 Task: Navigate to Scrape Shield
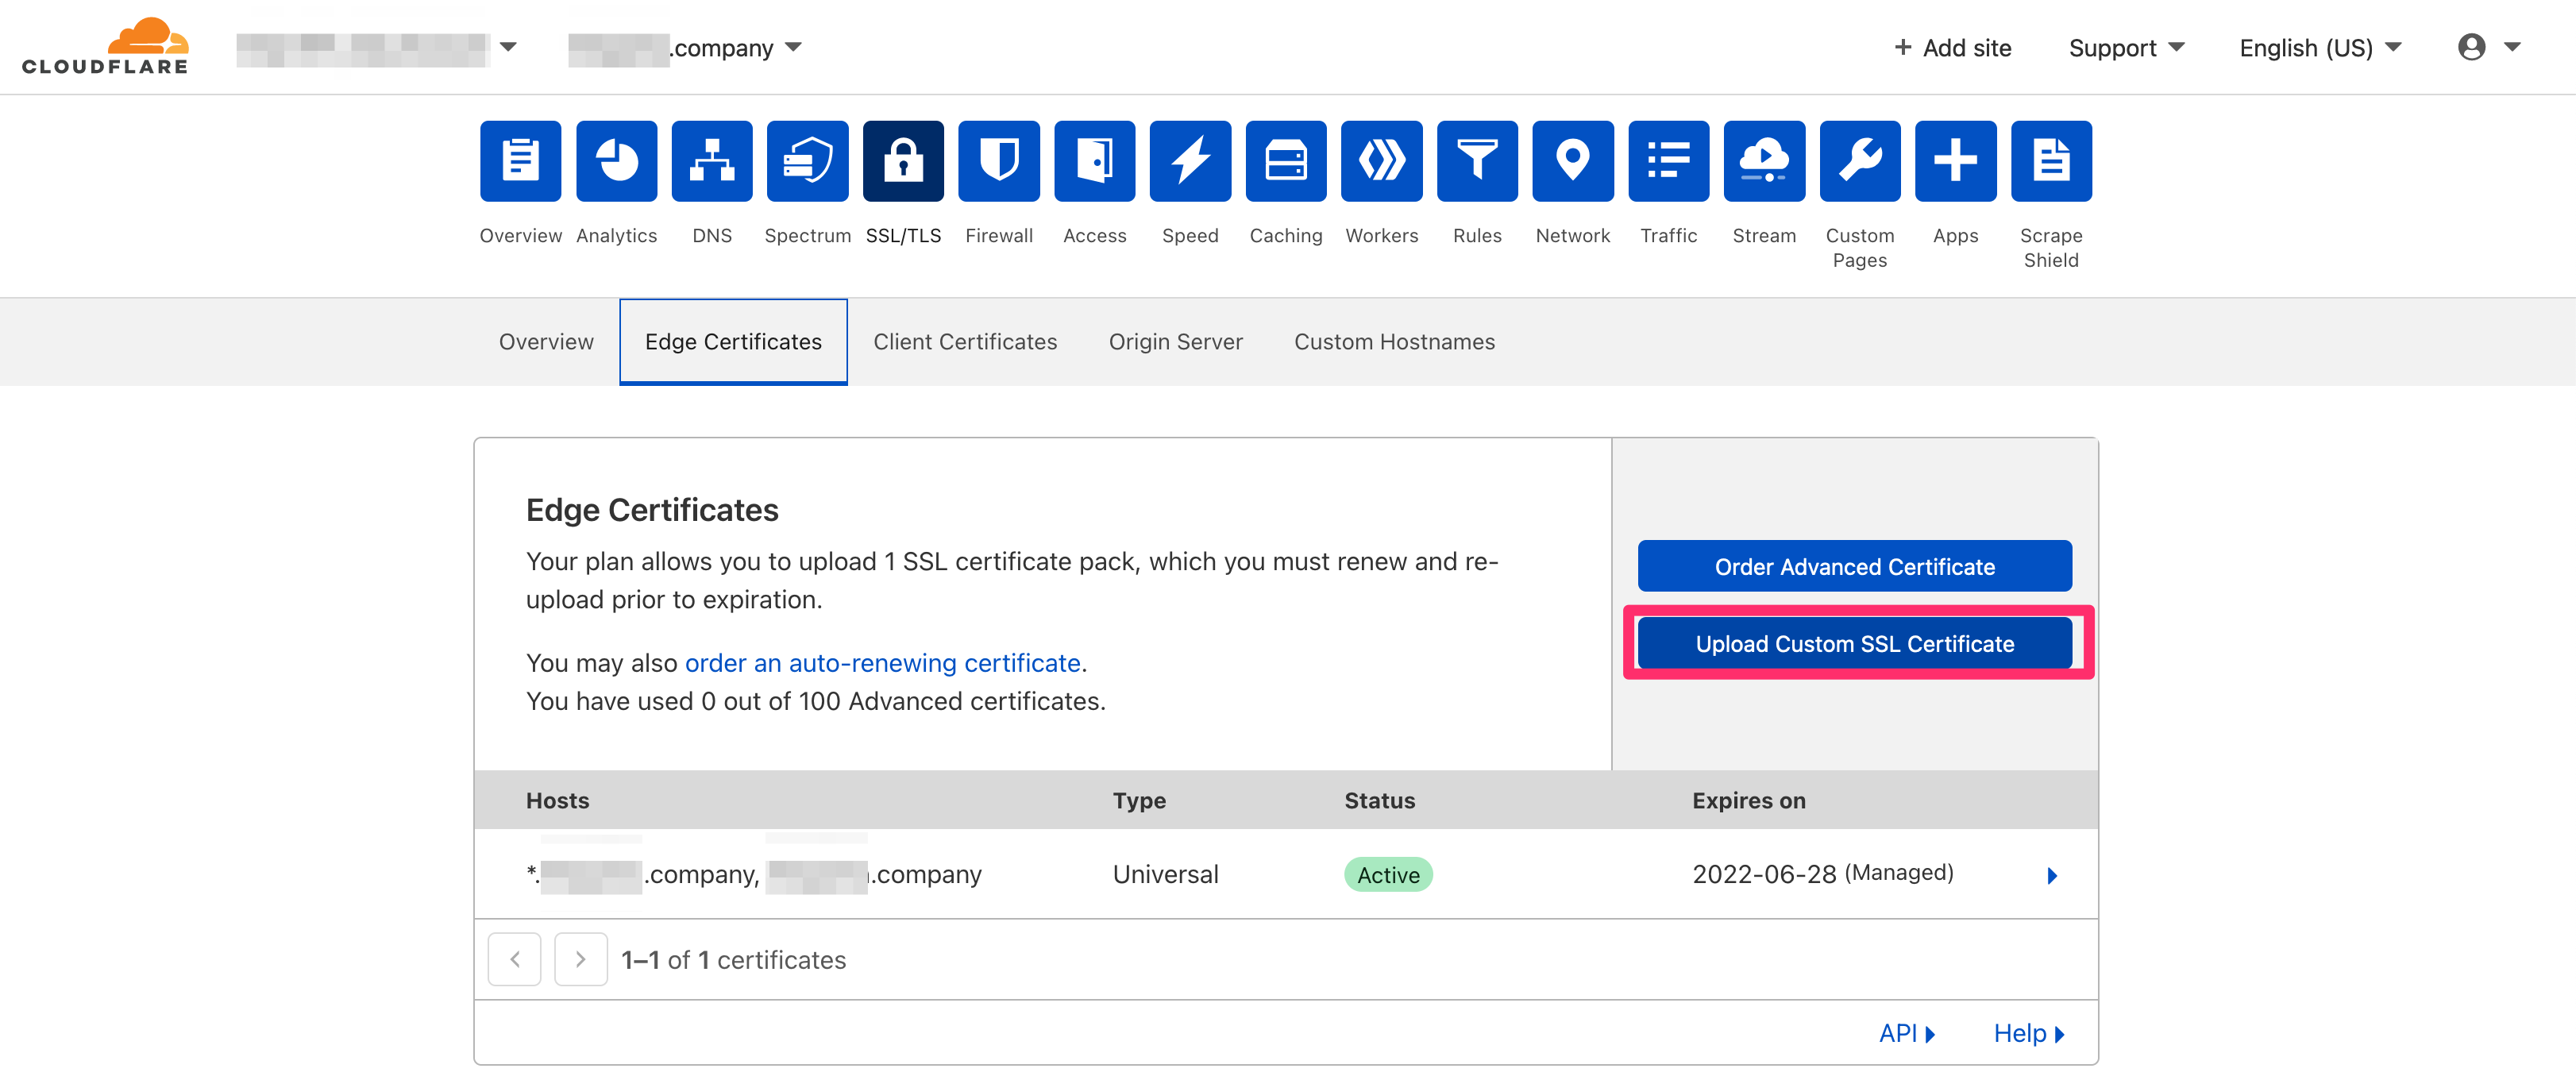pos(2051,161)
